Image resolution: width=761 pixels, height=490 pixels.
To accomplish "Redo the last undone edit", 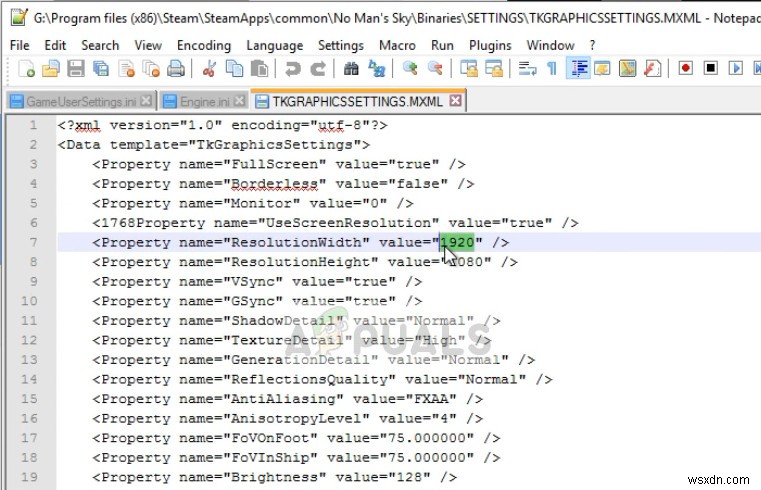I will point(318,68).
